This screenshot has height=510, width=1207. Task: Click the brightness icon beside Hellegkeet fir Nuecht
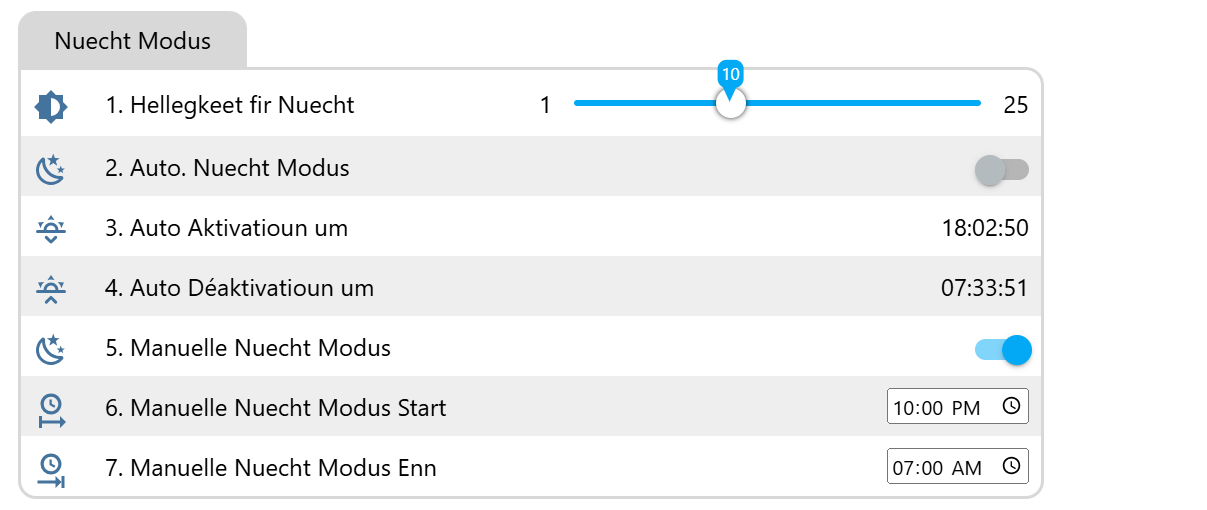tap(51, 105)
